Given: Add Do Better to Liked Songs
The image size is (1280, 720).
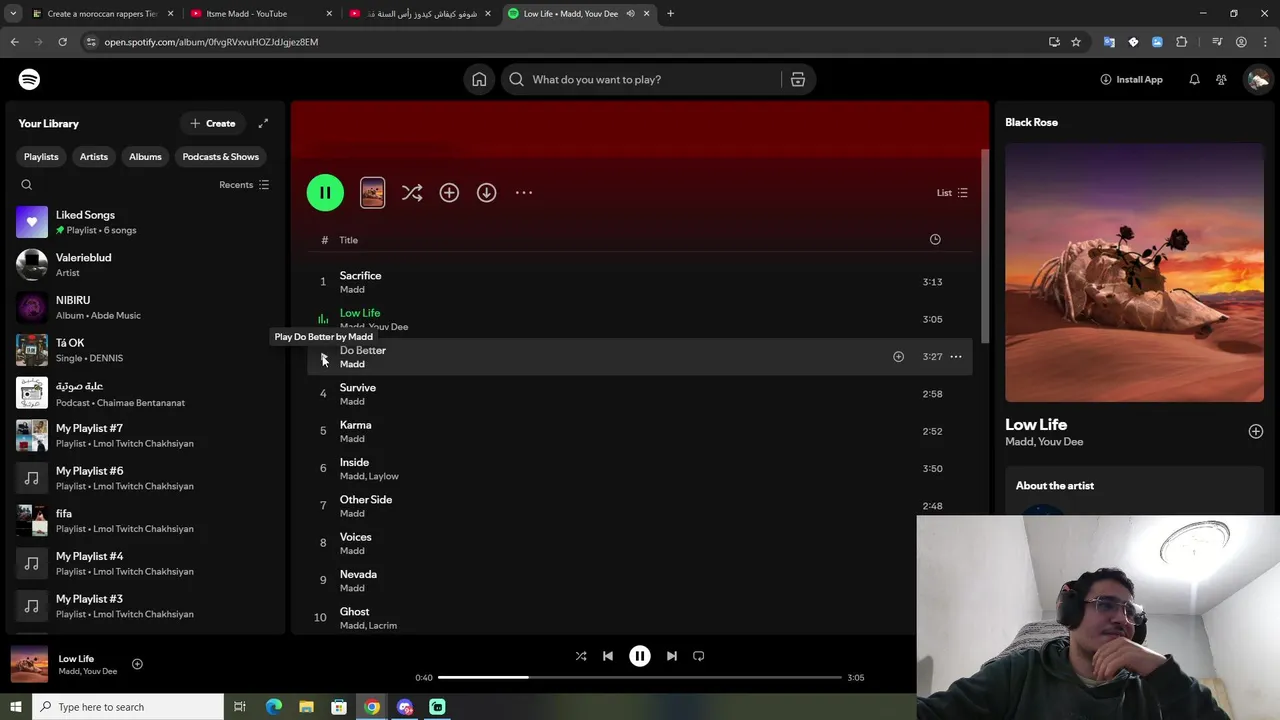Looking at the screenshot, I should coord(898,357).
